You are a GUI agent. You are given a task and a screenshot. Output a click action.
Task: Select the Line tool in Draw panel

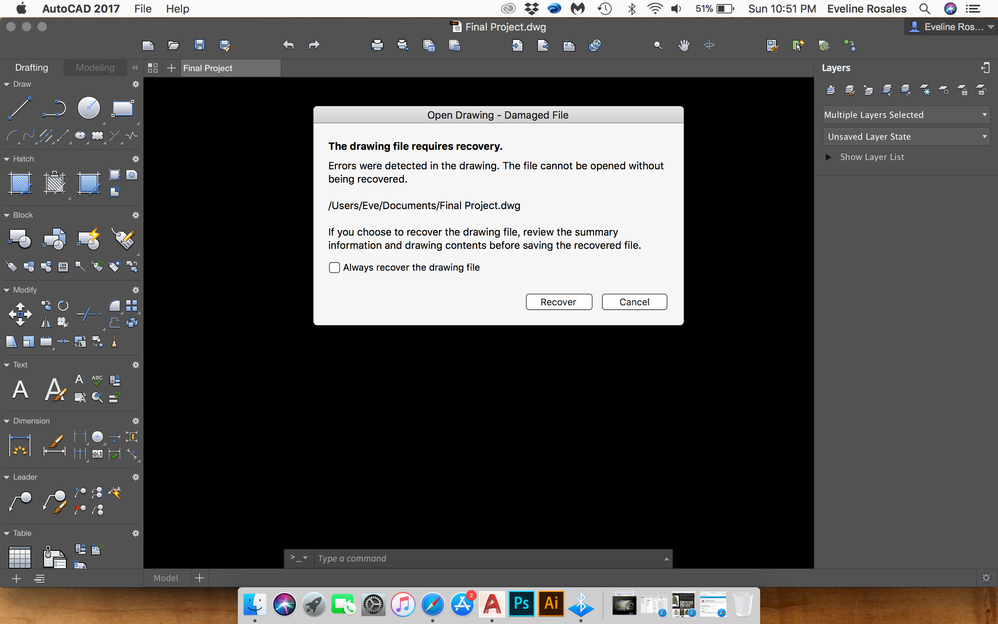coord(20,108)
